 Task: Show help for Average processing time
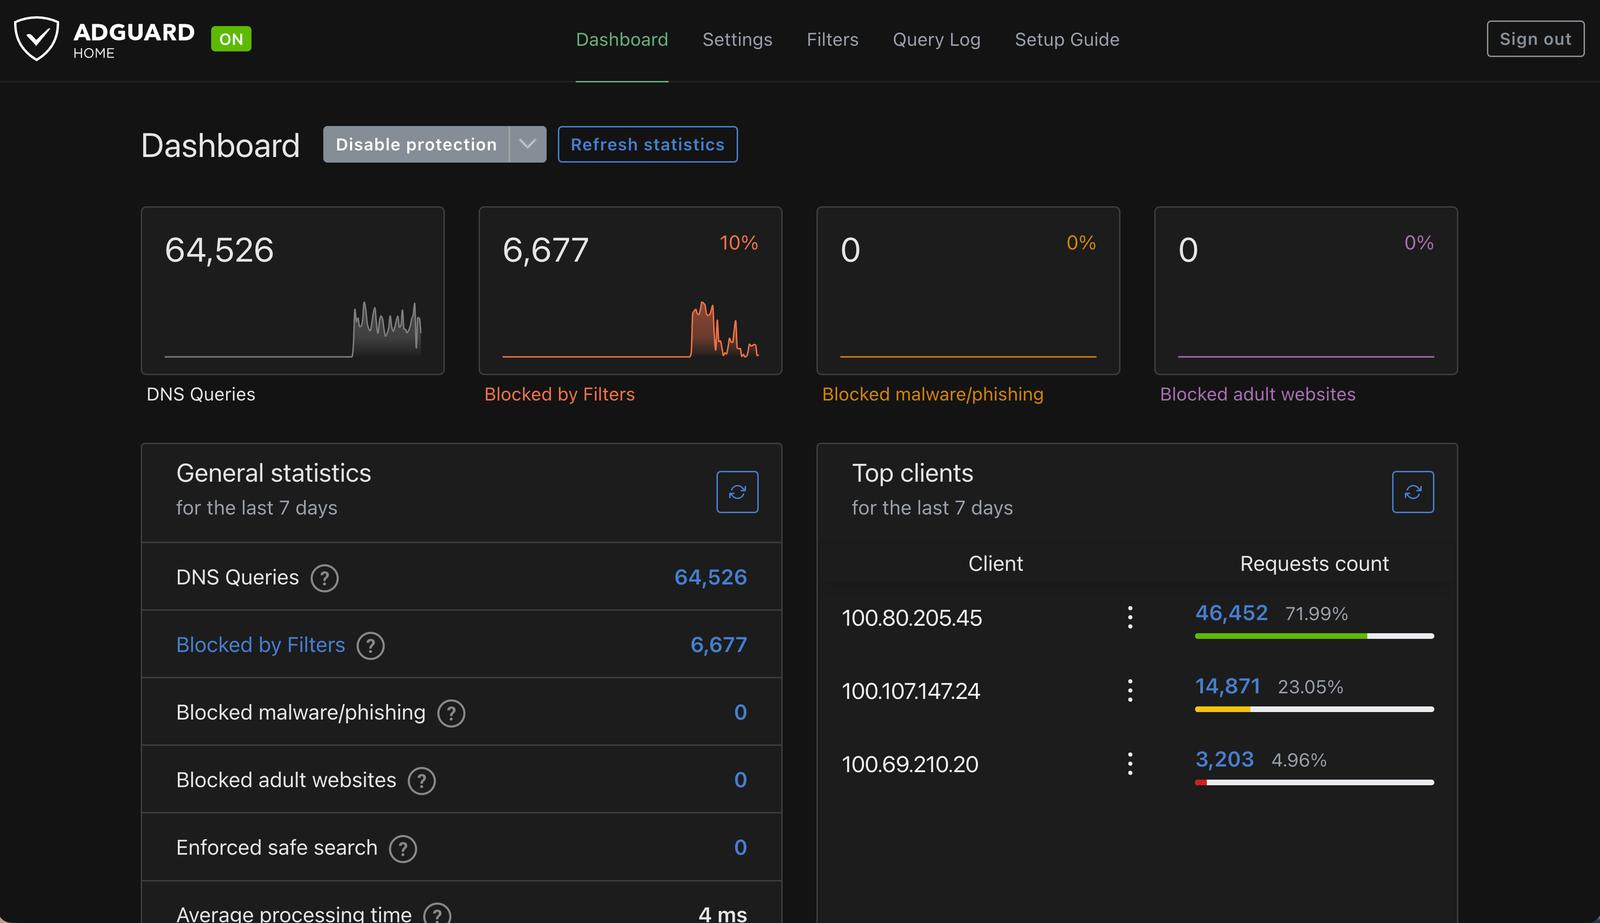click(x=437, y=914)
